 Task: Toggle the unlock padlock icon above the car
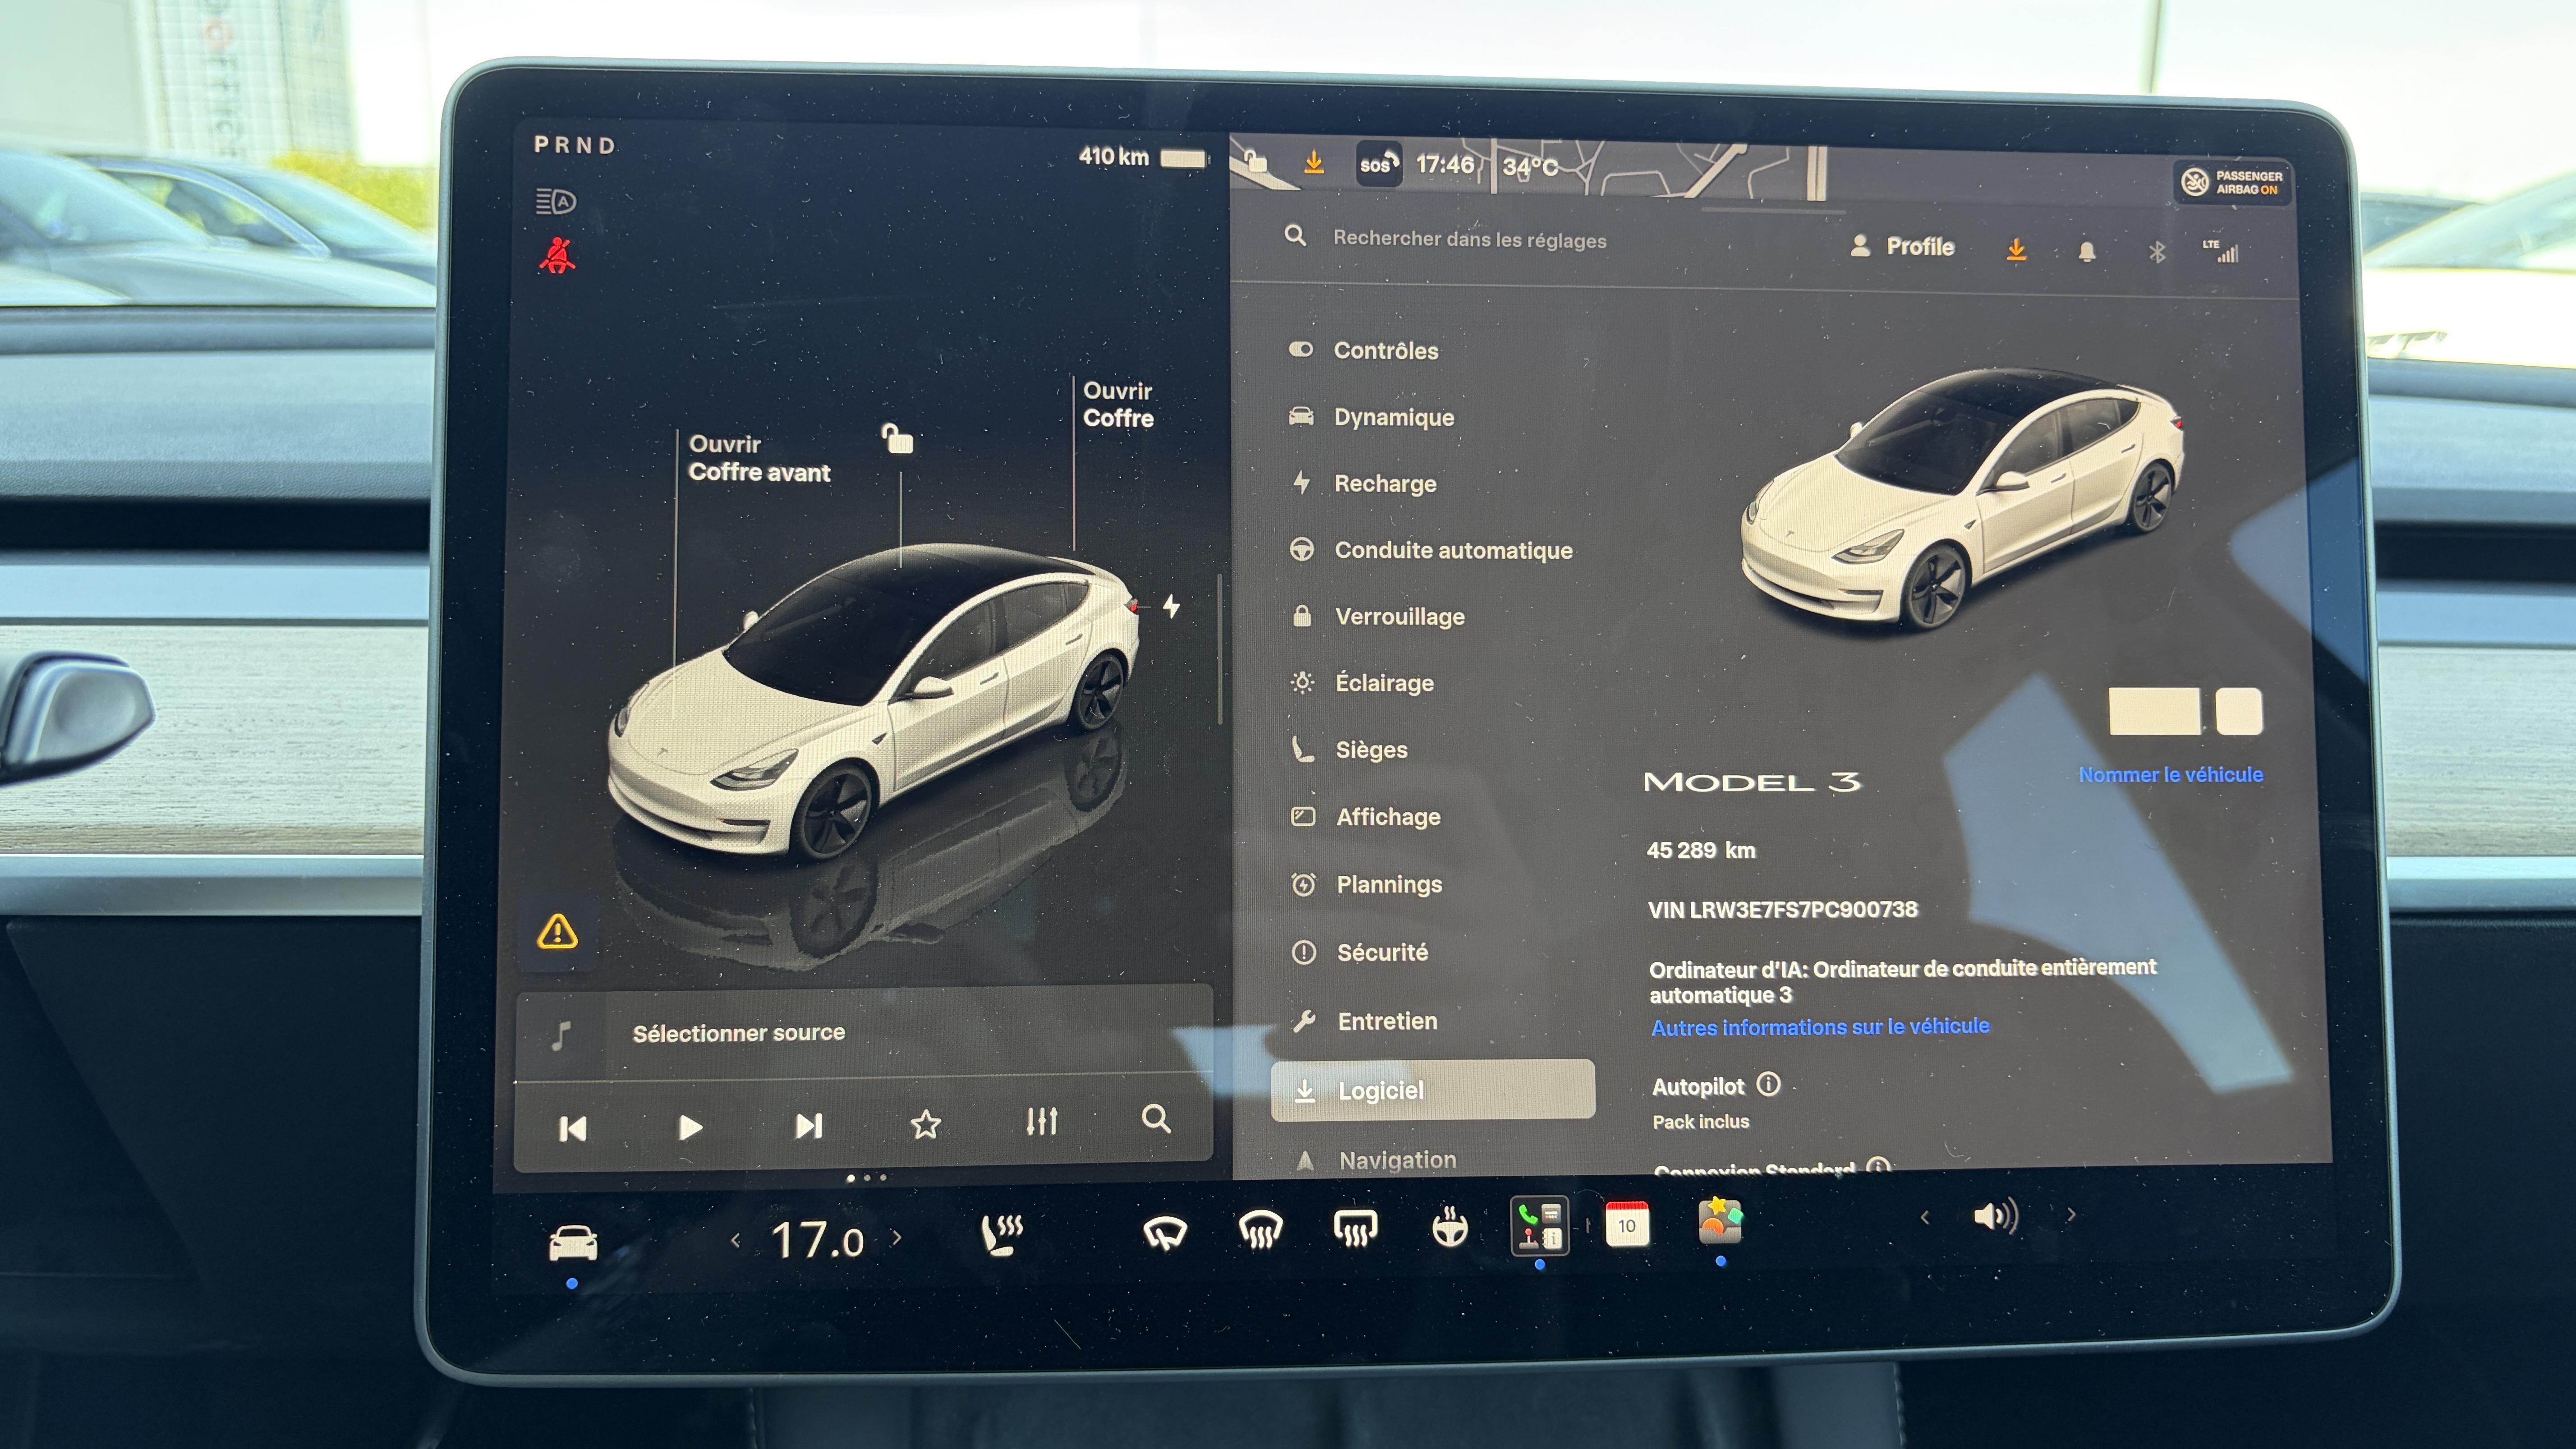[x=897, y=438]
